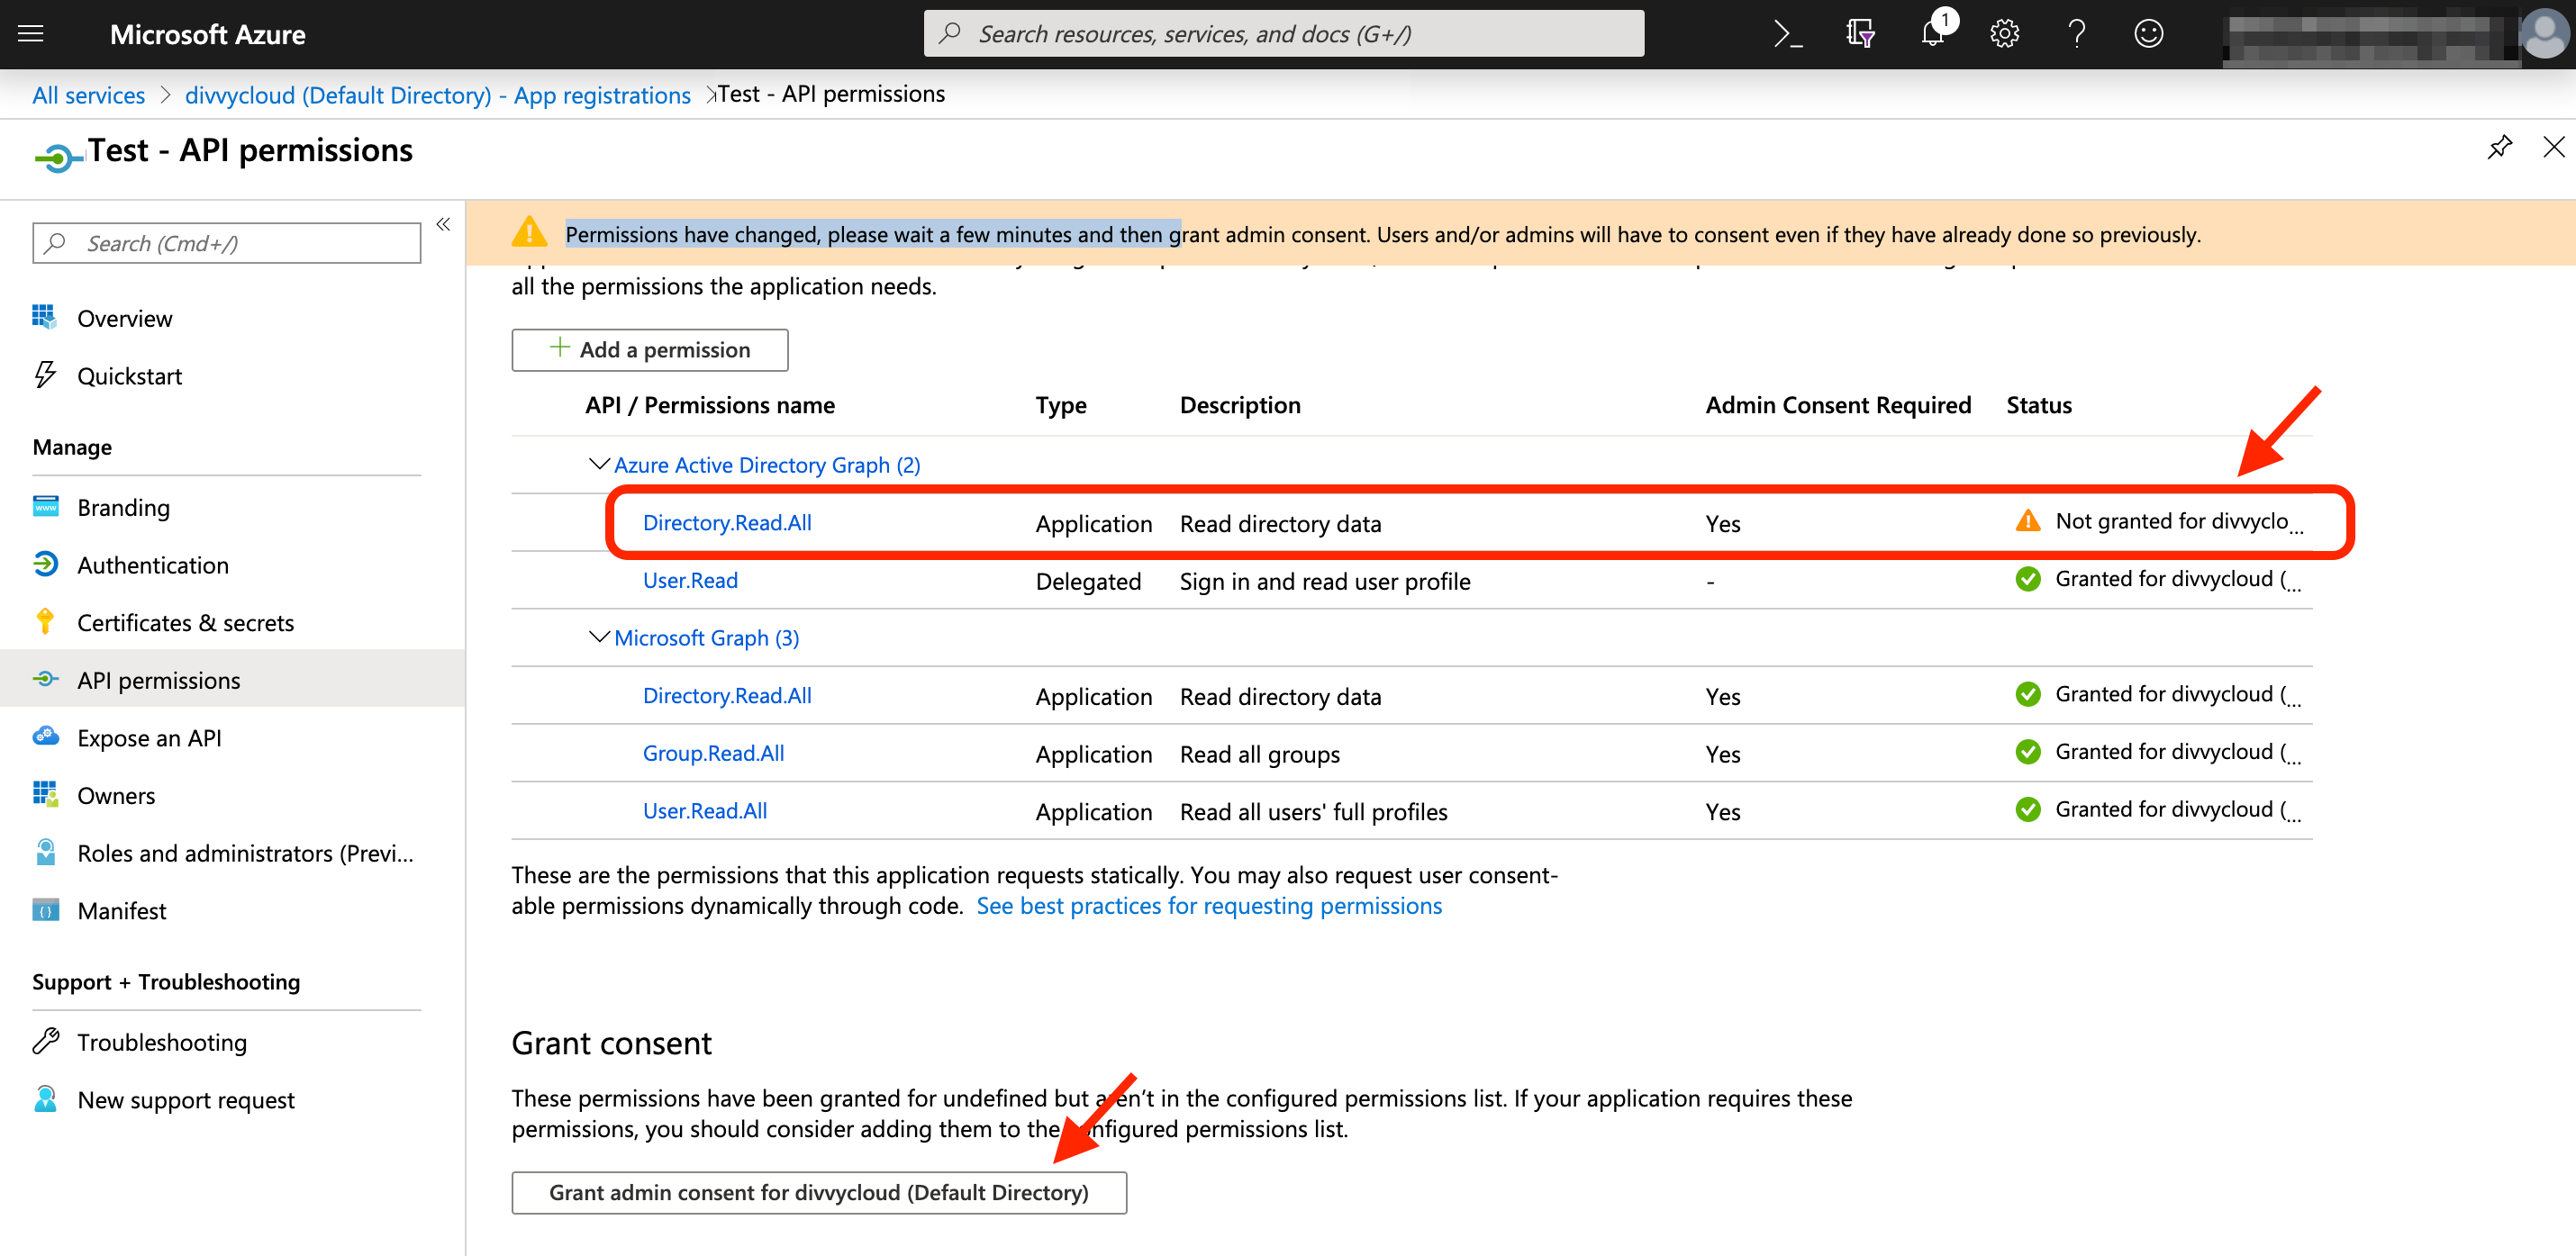Focus the sidebar Search (Cmd+/) field
The height and width of the screenshot is (1256, 2576).
tap(227, 243)
